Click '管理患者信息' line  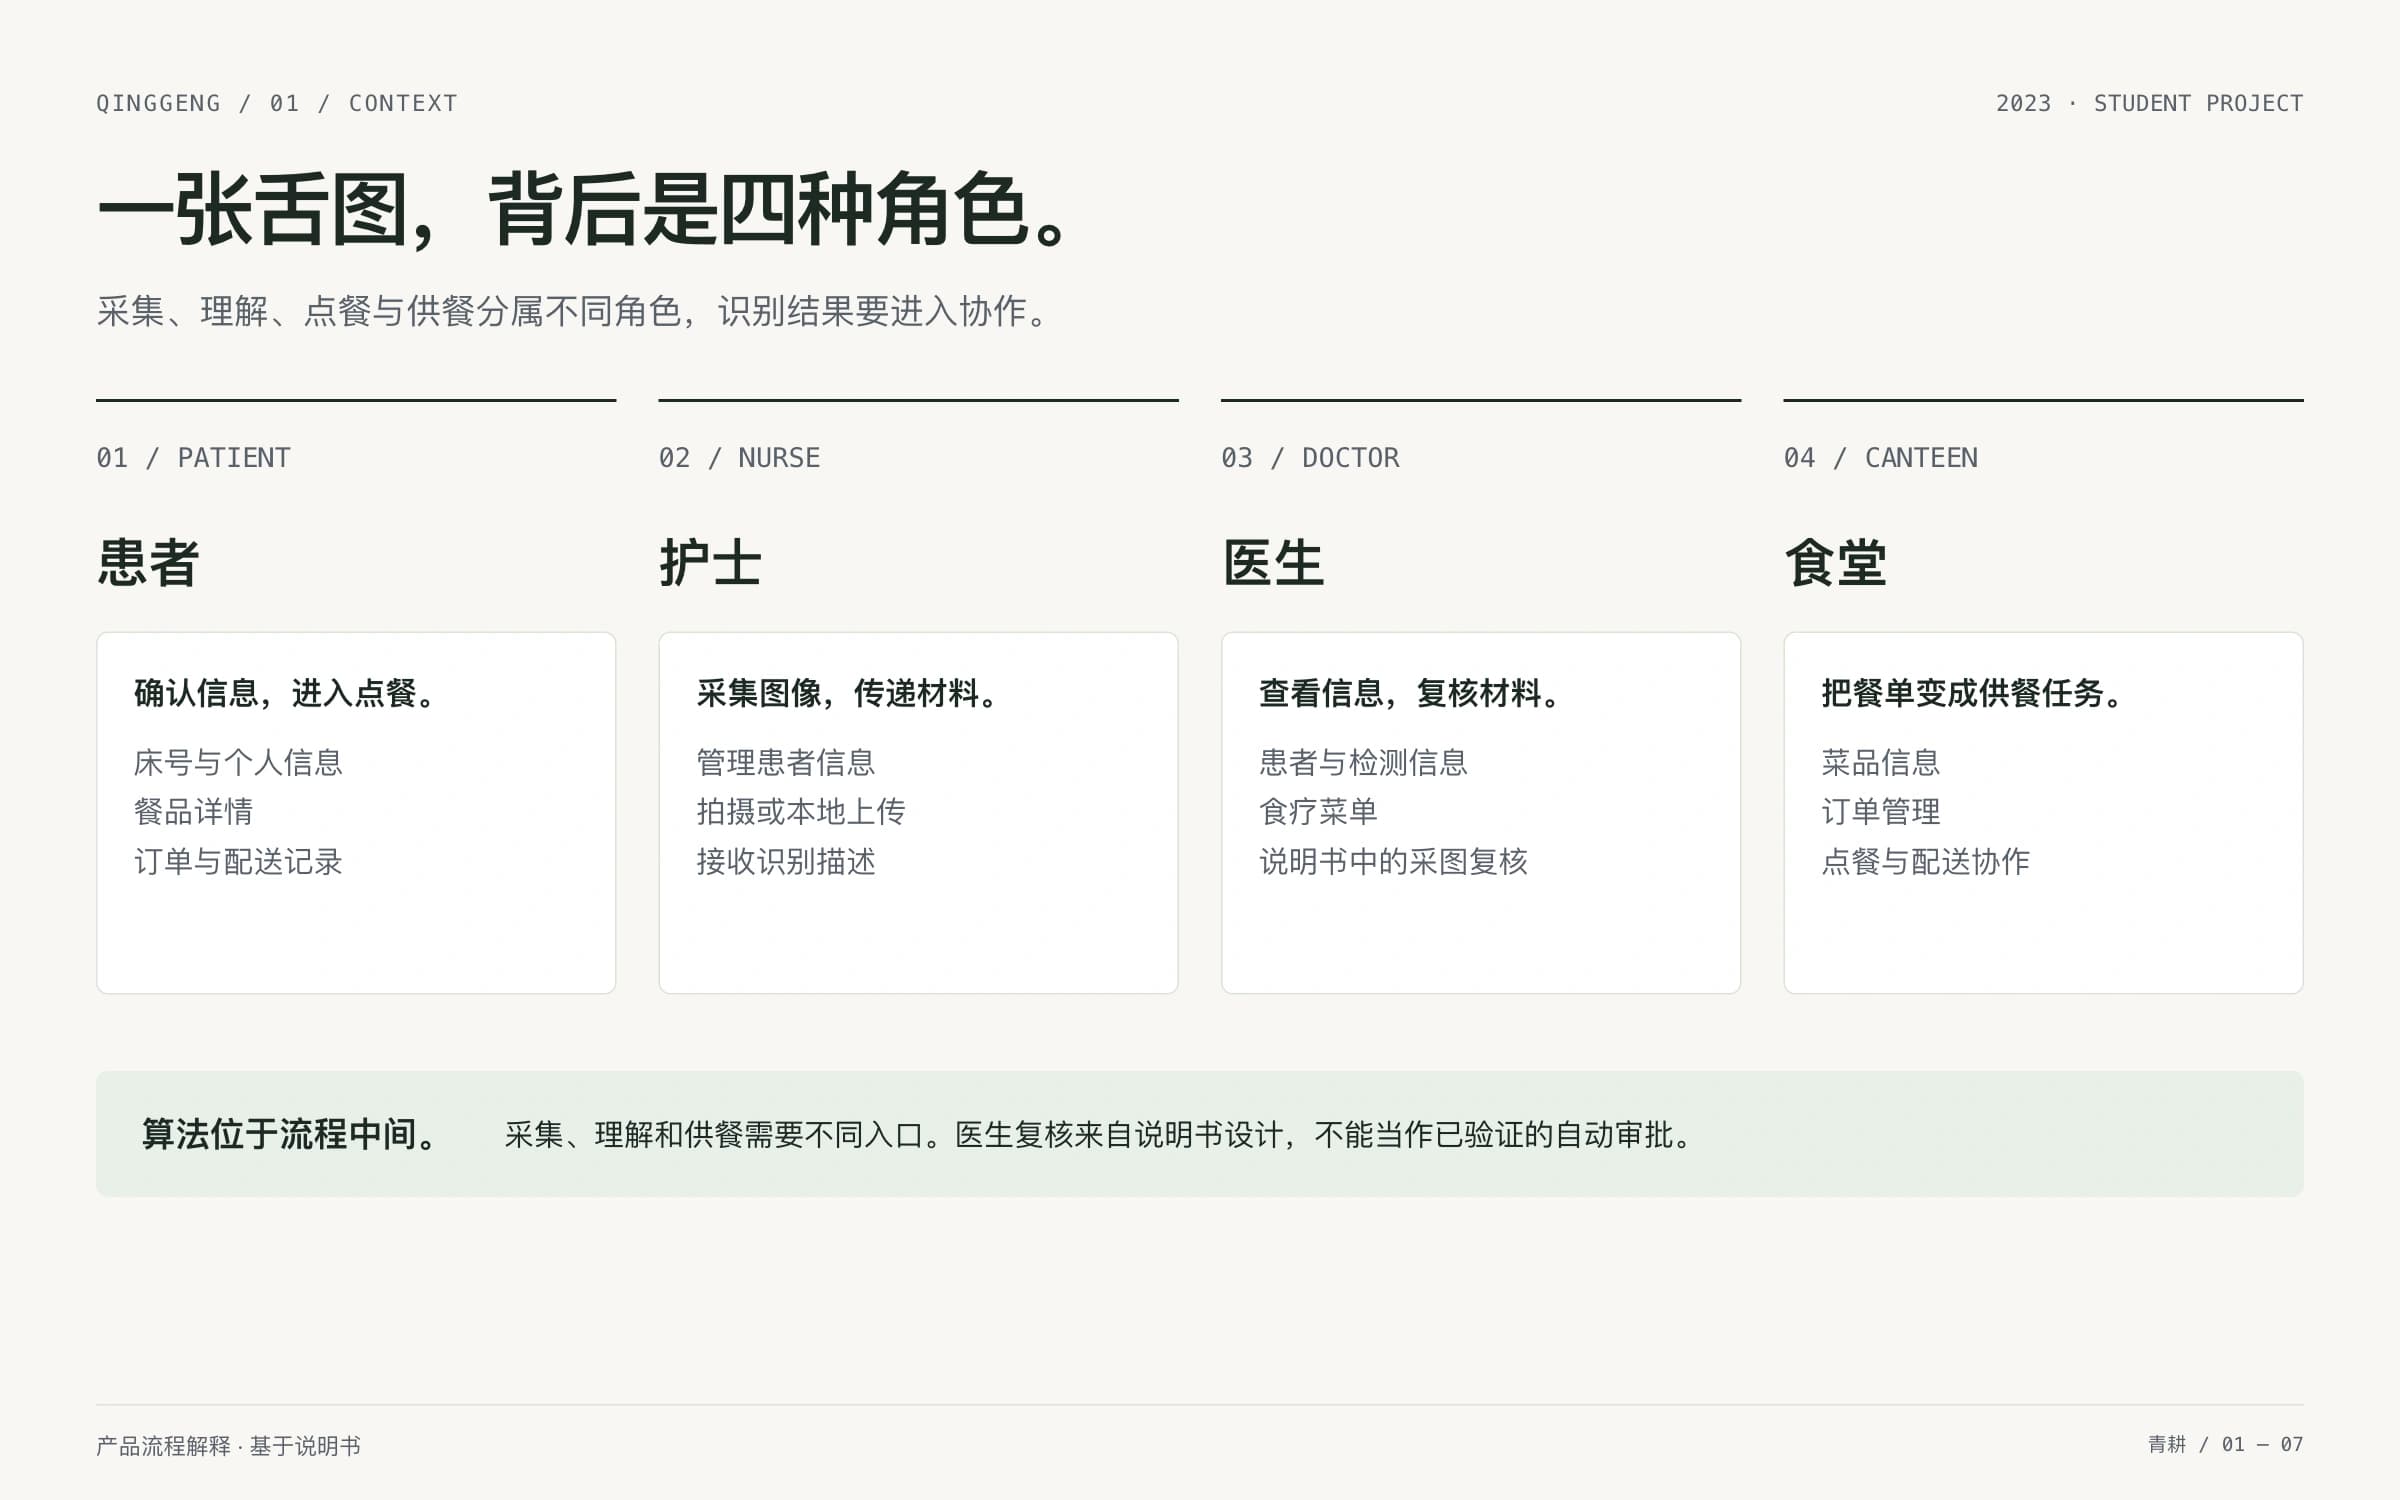coord(786,762)
